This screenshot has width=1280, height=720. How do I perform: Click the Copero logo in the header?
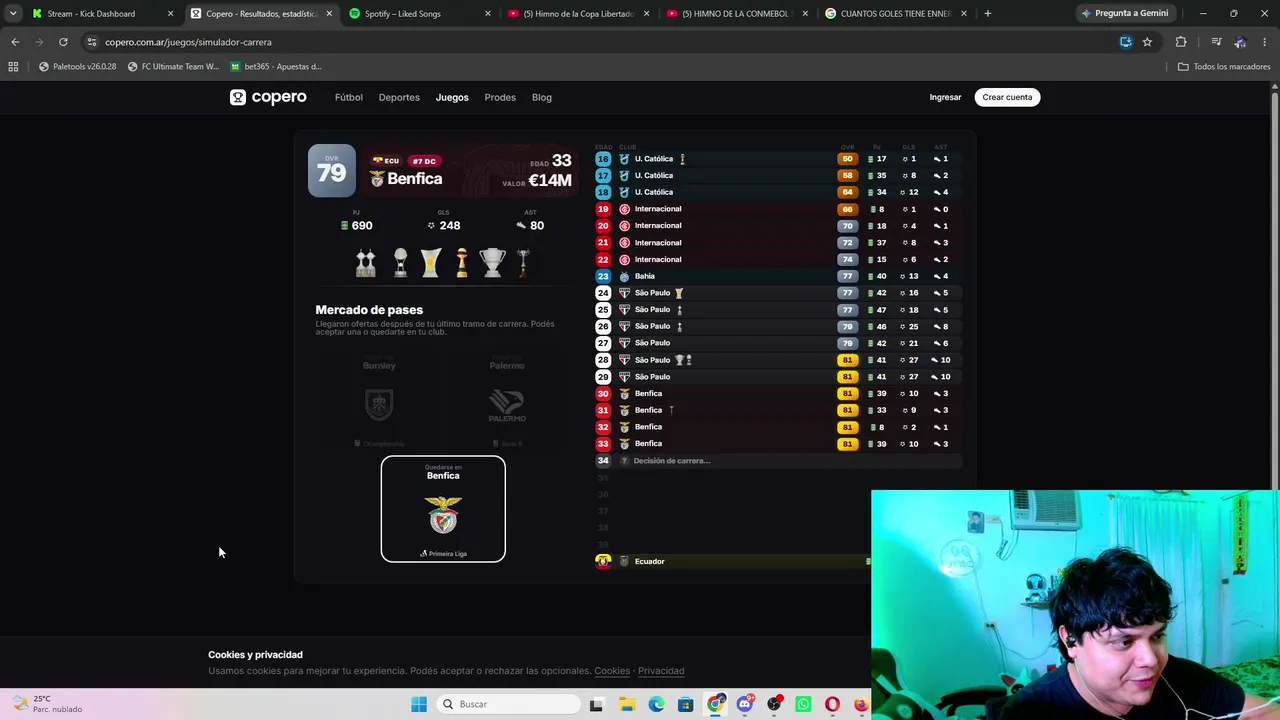[268, 97]
